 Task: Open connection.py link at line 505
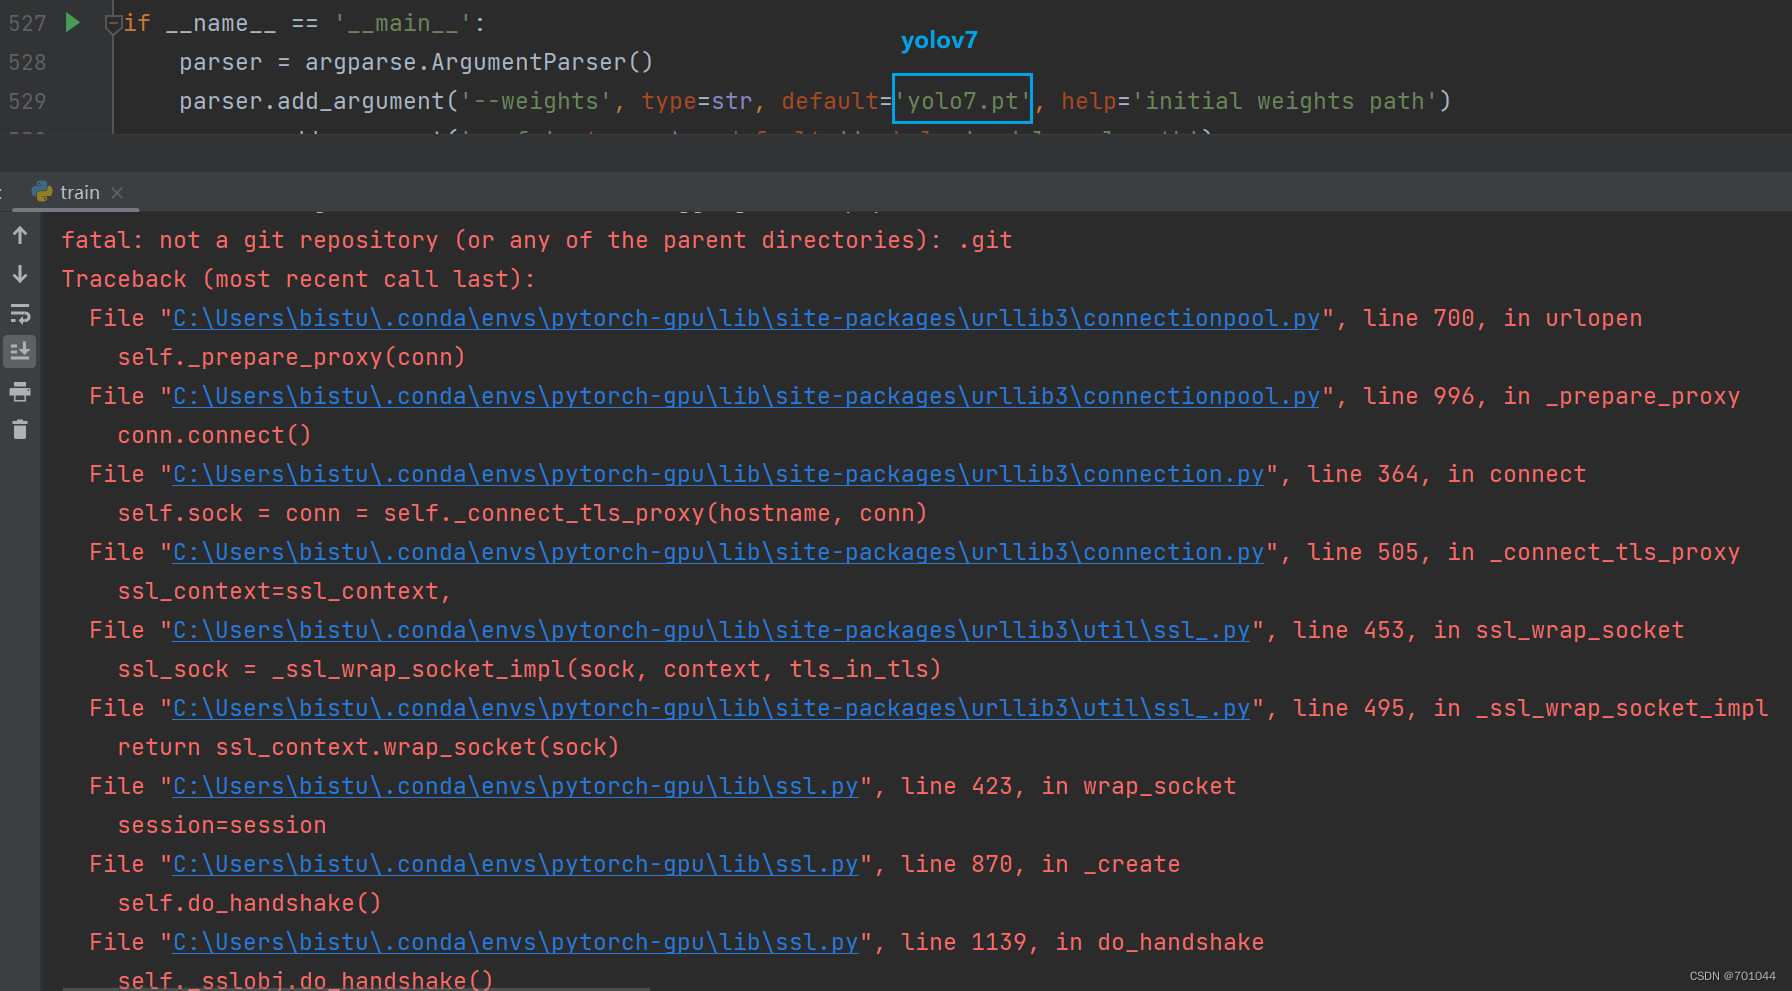[x=718, y=552]
